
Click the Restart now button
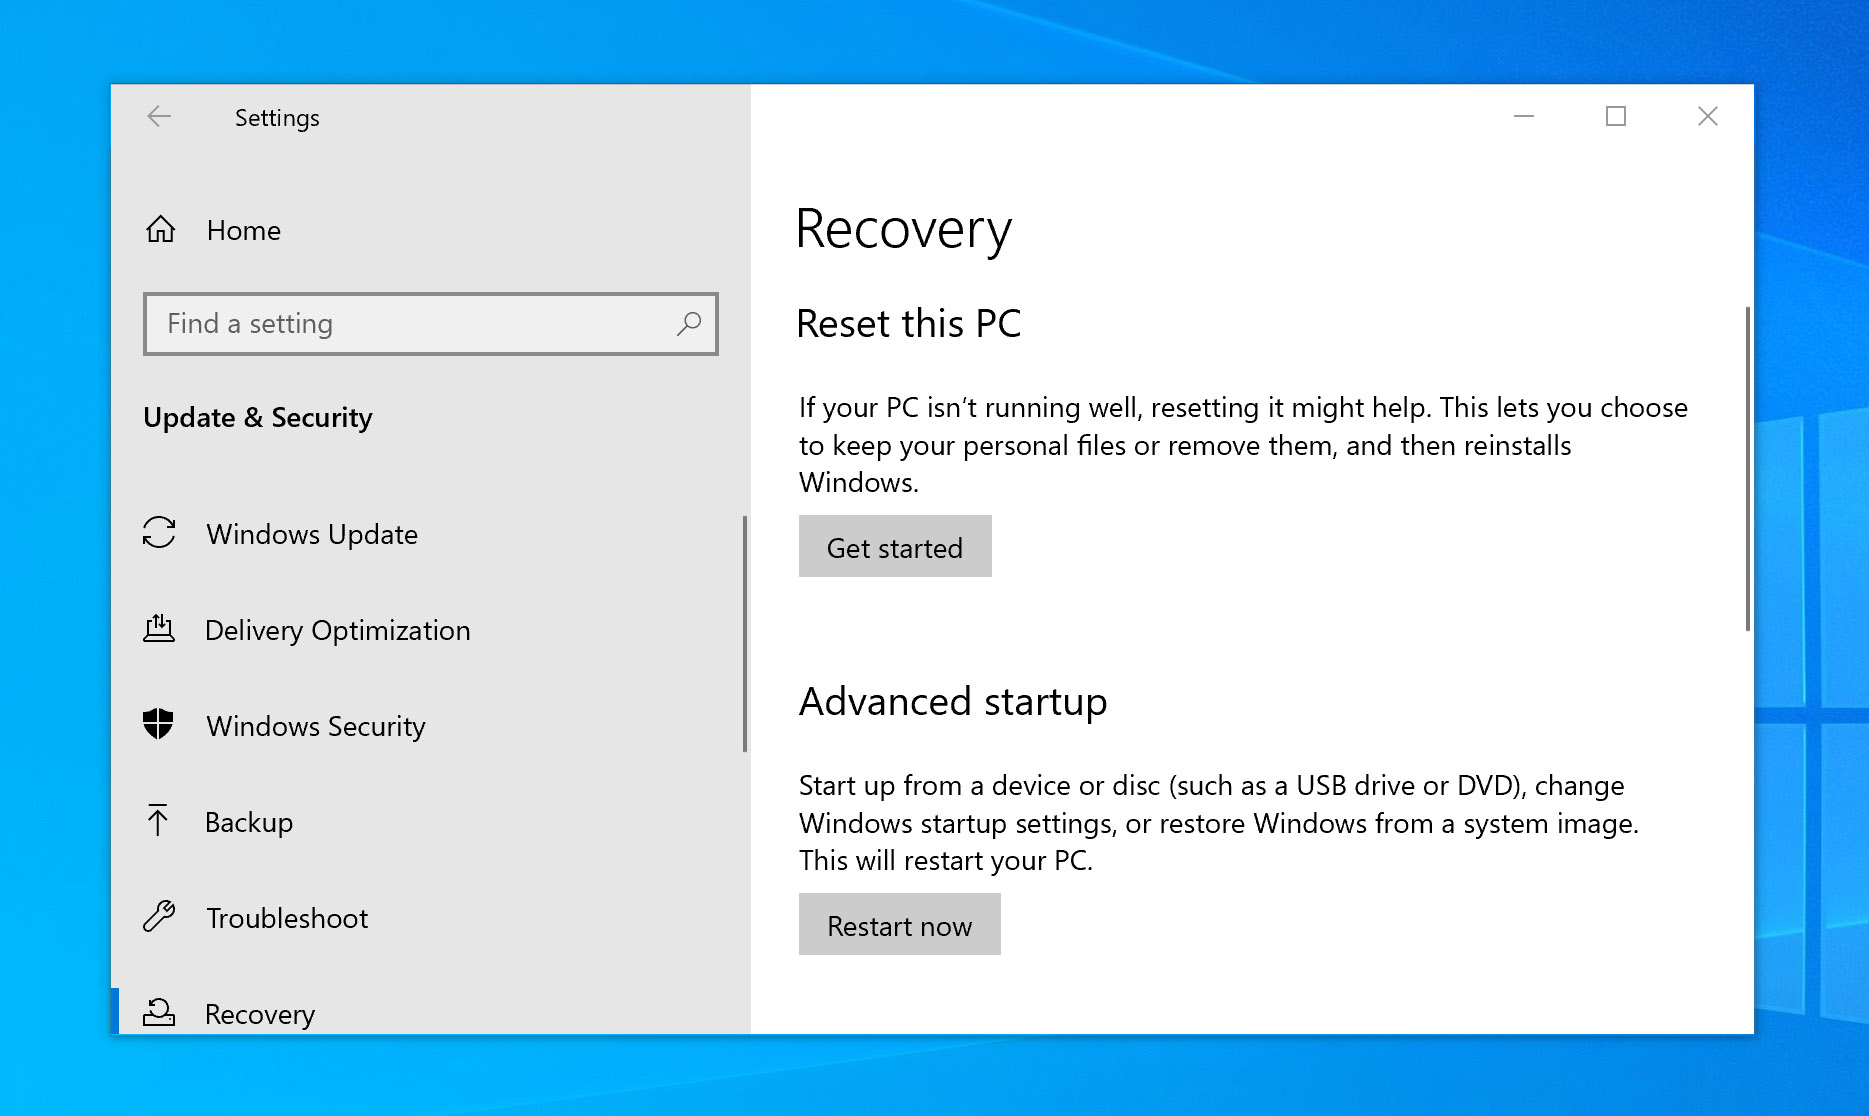[x=900, y=924]
